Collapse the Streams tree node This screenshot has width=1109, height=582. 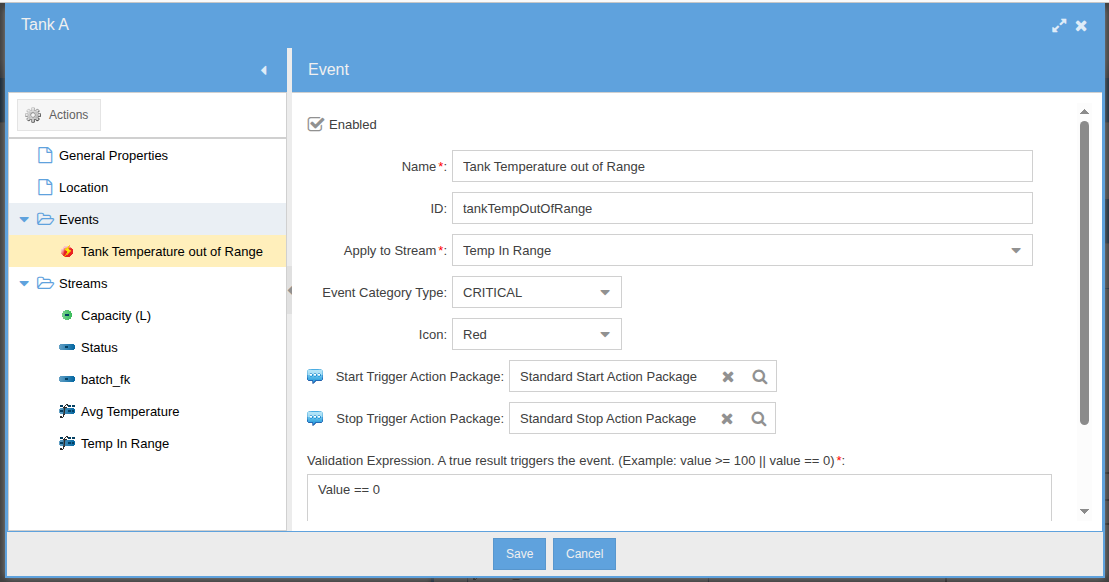click(24, 284)
